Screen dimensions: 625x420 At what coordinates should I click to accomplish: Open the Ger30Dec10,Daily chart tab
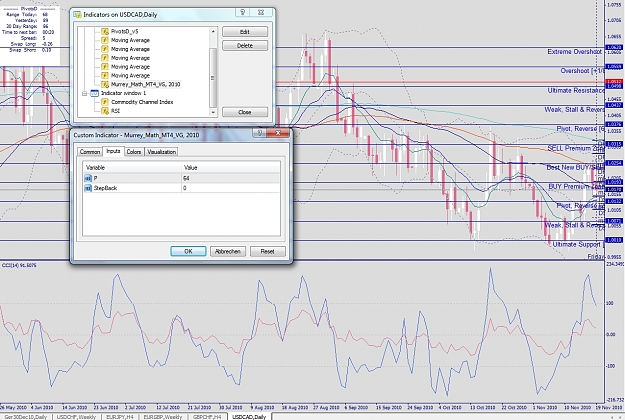tap(26, 417)
